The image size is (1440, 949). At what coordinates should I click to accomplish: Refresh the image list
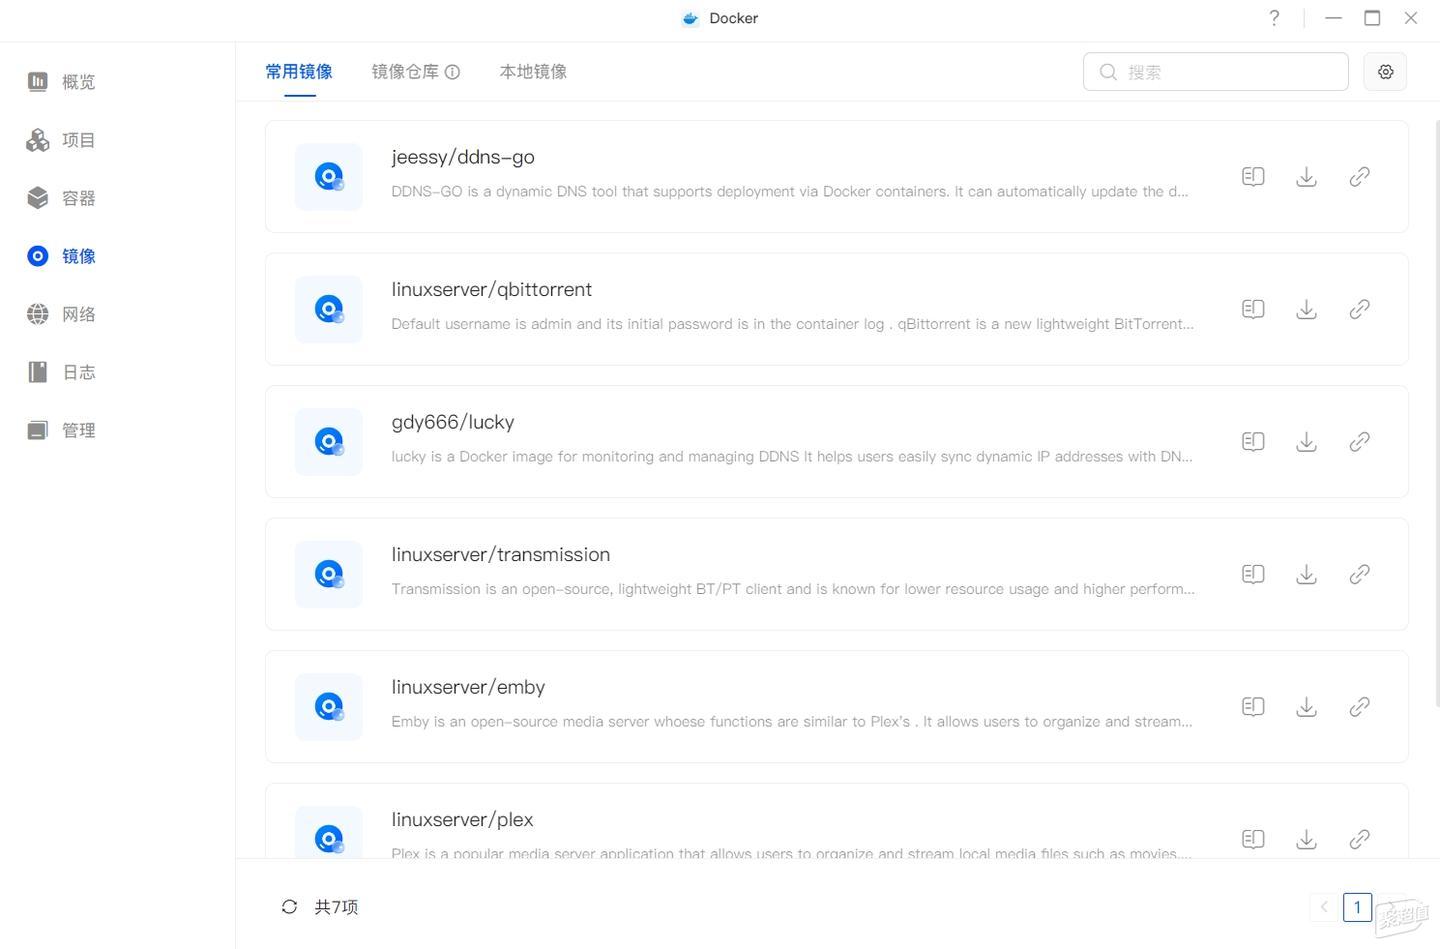[x=289, y=907]
